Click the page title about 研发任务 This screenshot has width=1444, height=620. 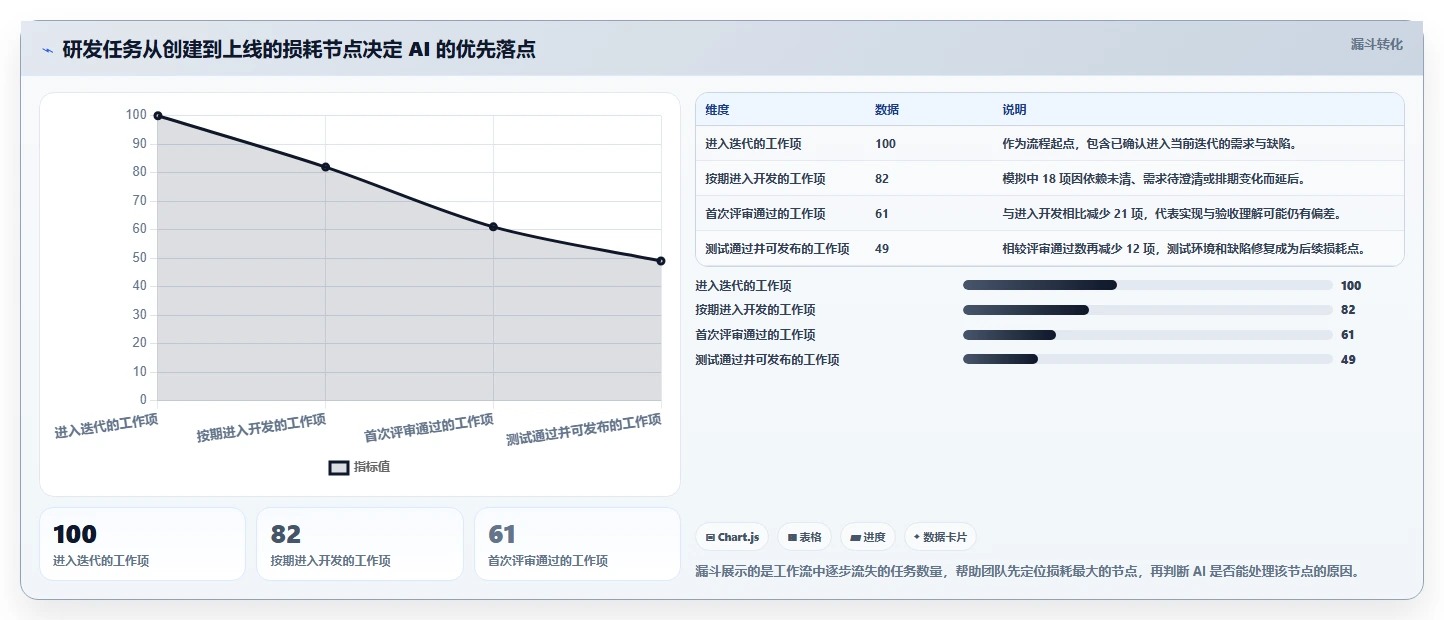pyautogui.click(x=299, y=50)
